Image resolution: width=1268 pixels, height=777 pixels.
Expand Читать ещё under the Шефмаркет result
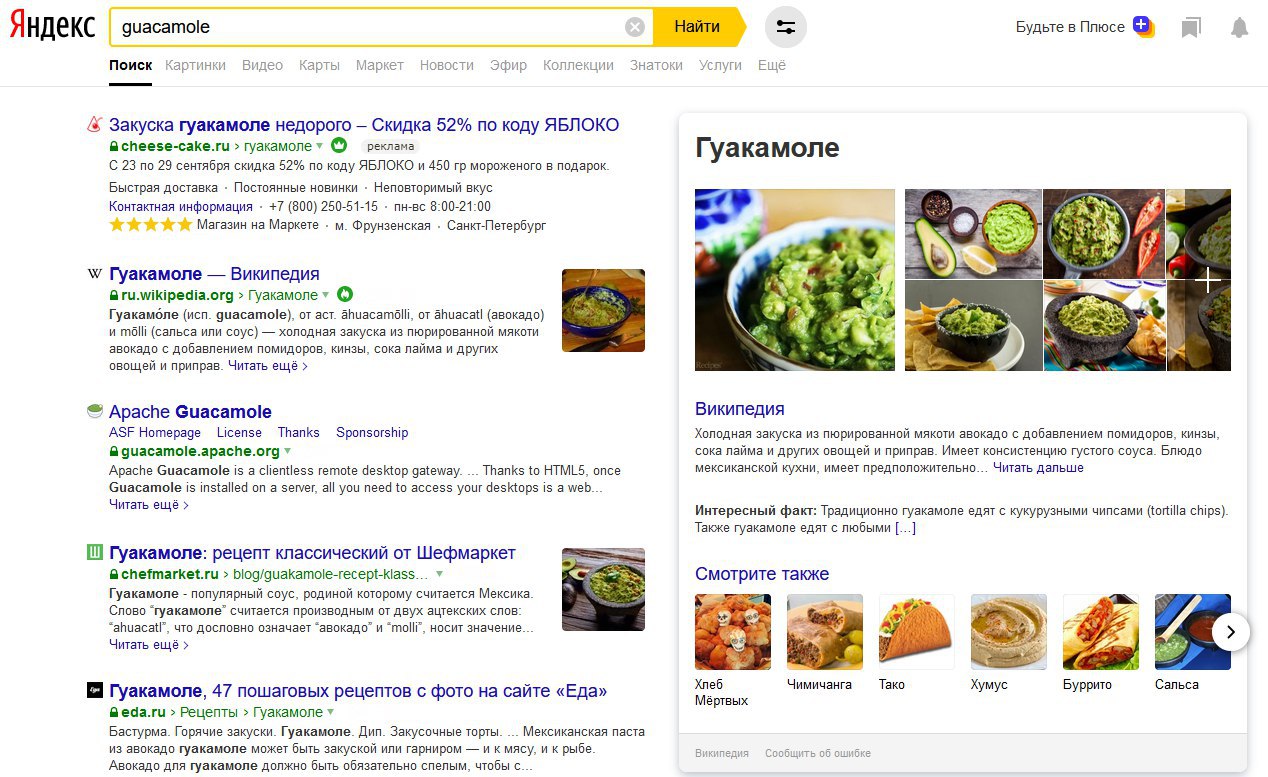point(148,645)
